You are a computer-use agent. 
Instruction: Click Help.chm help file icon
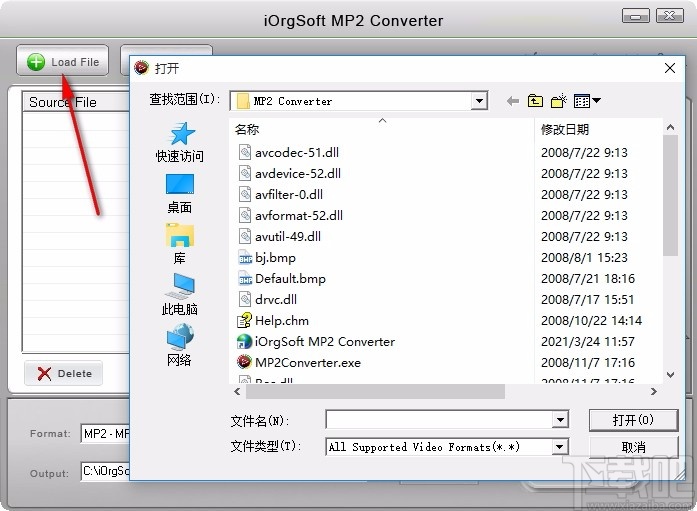click(244, 320)
